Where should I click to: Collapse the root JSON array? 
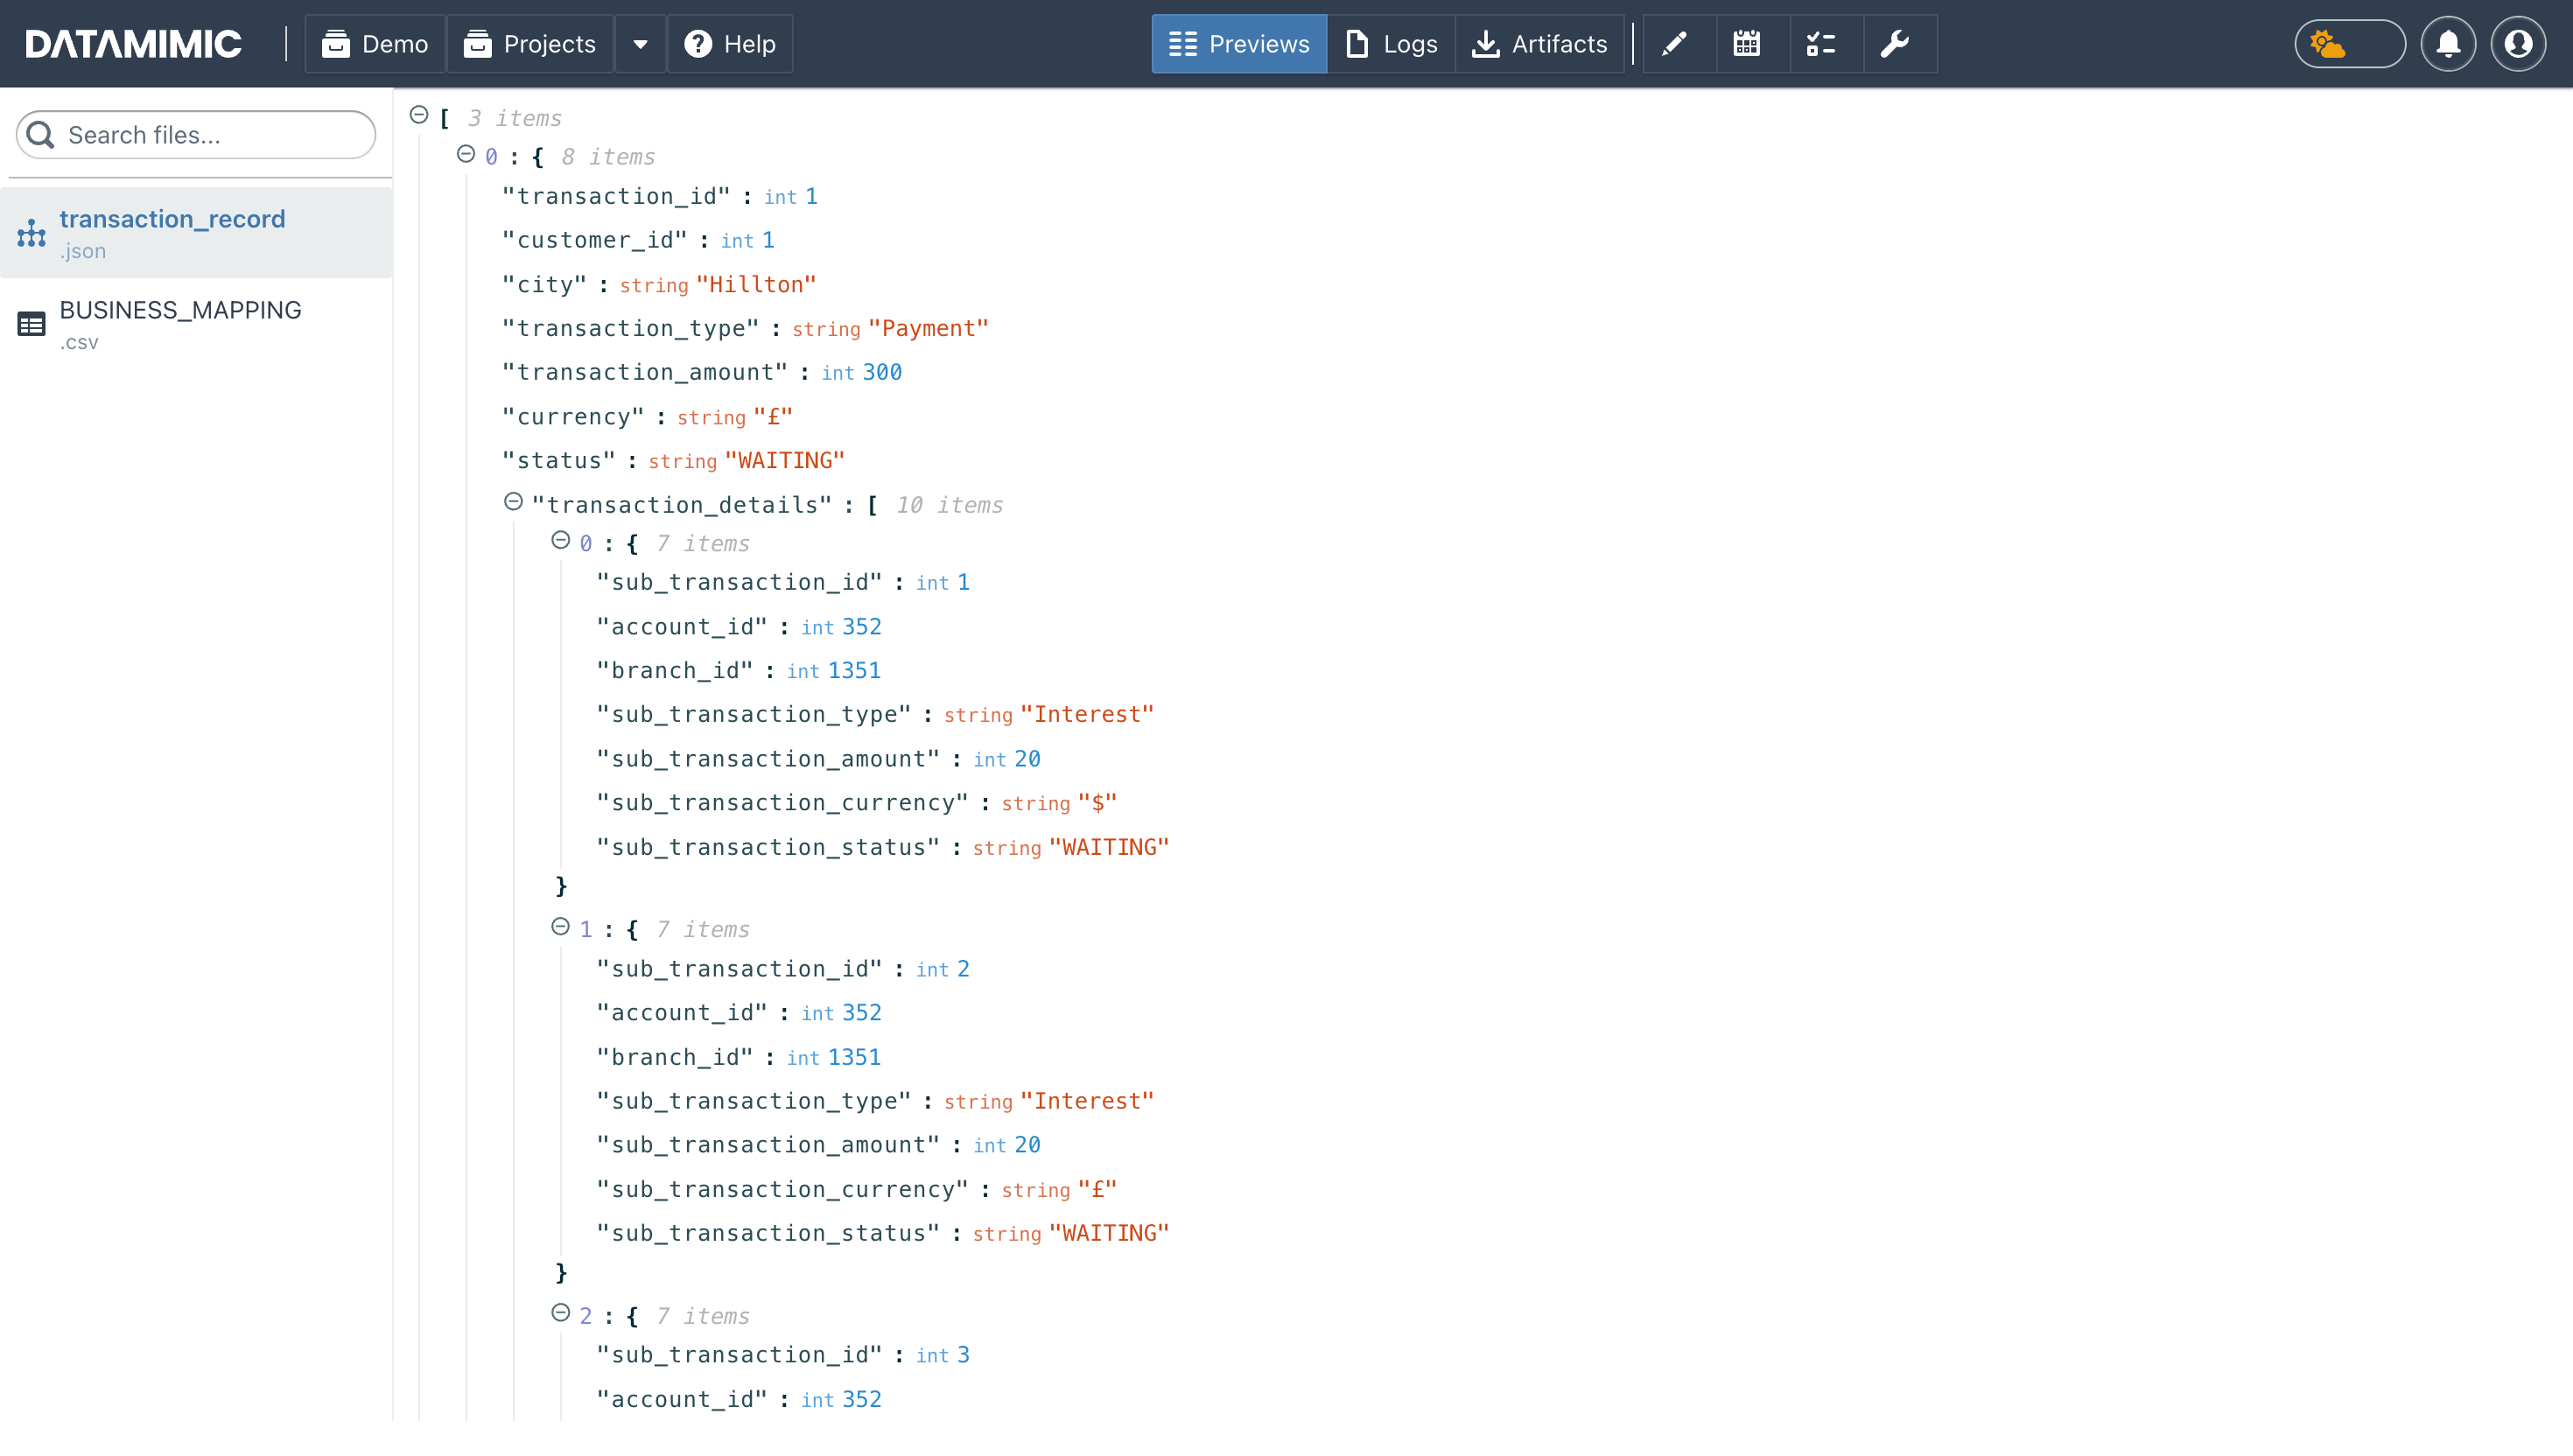coord(420,113)
